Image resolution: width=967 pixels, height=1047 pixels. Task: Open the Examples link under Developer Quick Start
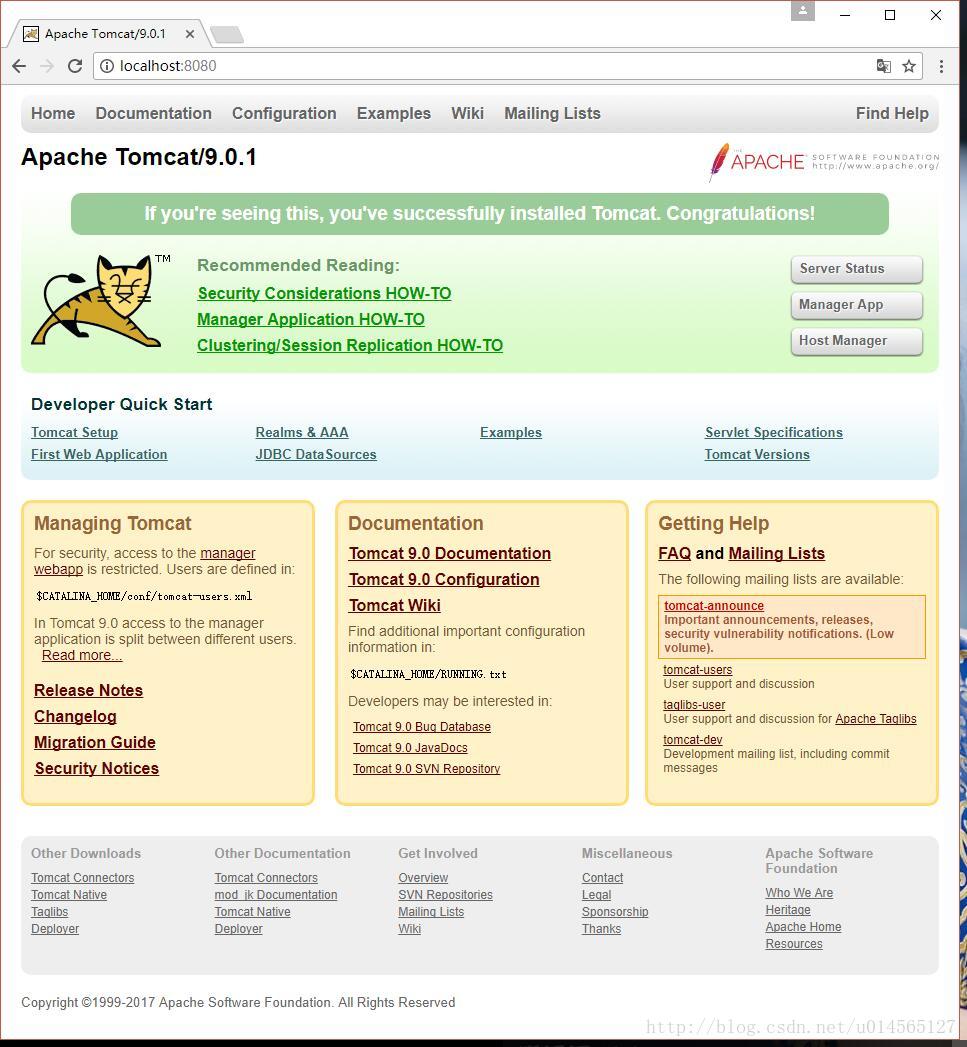tap(511, 433)
